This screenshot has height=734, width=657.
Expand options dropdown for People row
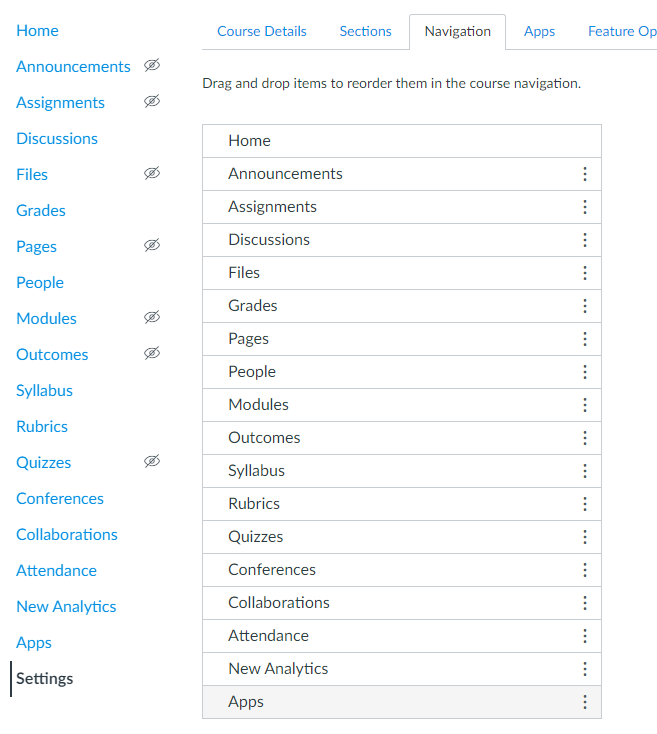pos(585,372)
